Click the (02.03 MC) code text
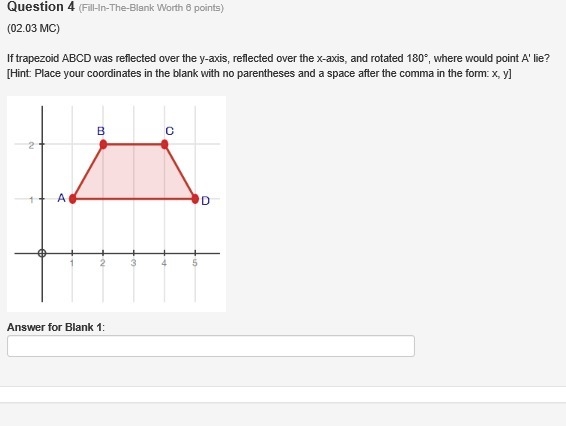The height and width of the screenshot is (426, 566). 34,28
